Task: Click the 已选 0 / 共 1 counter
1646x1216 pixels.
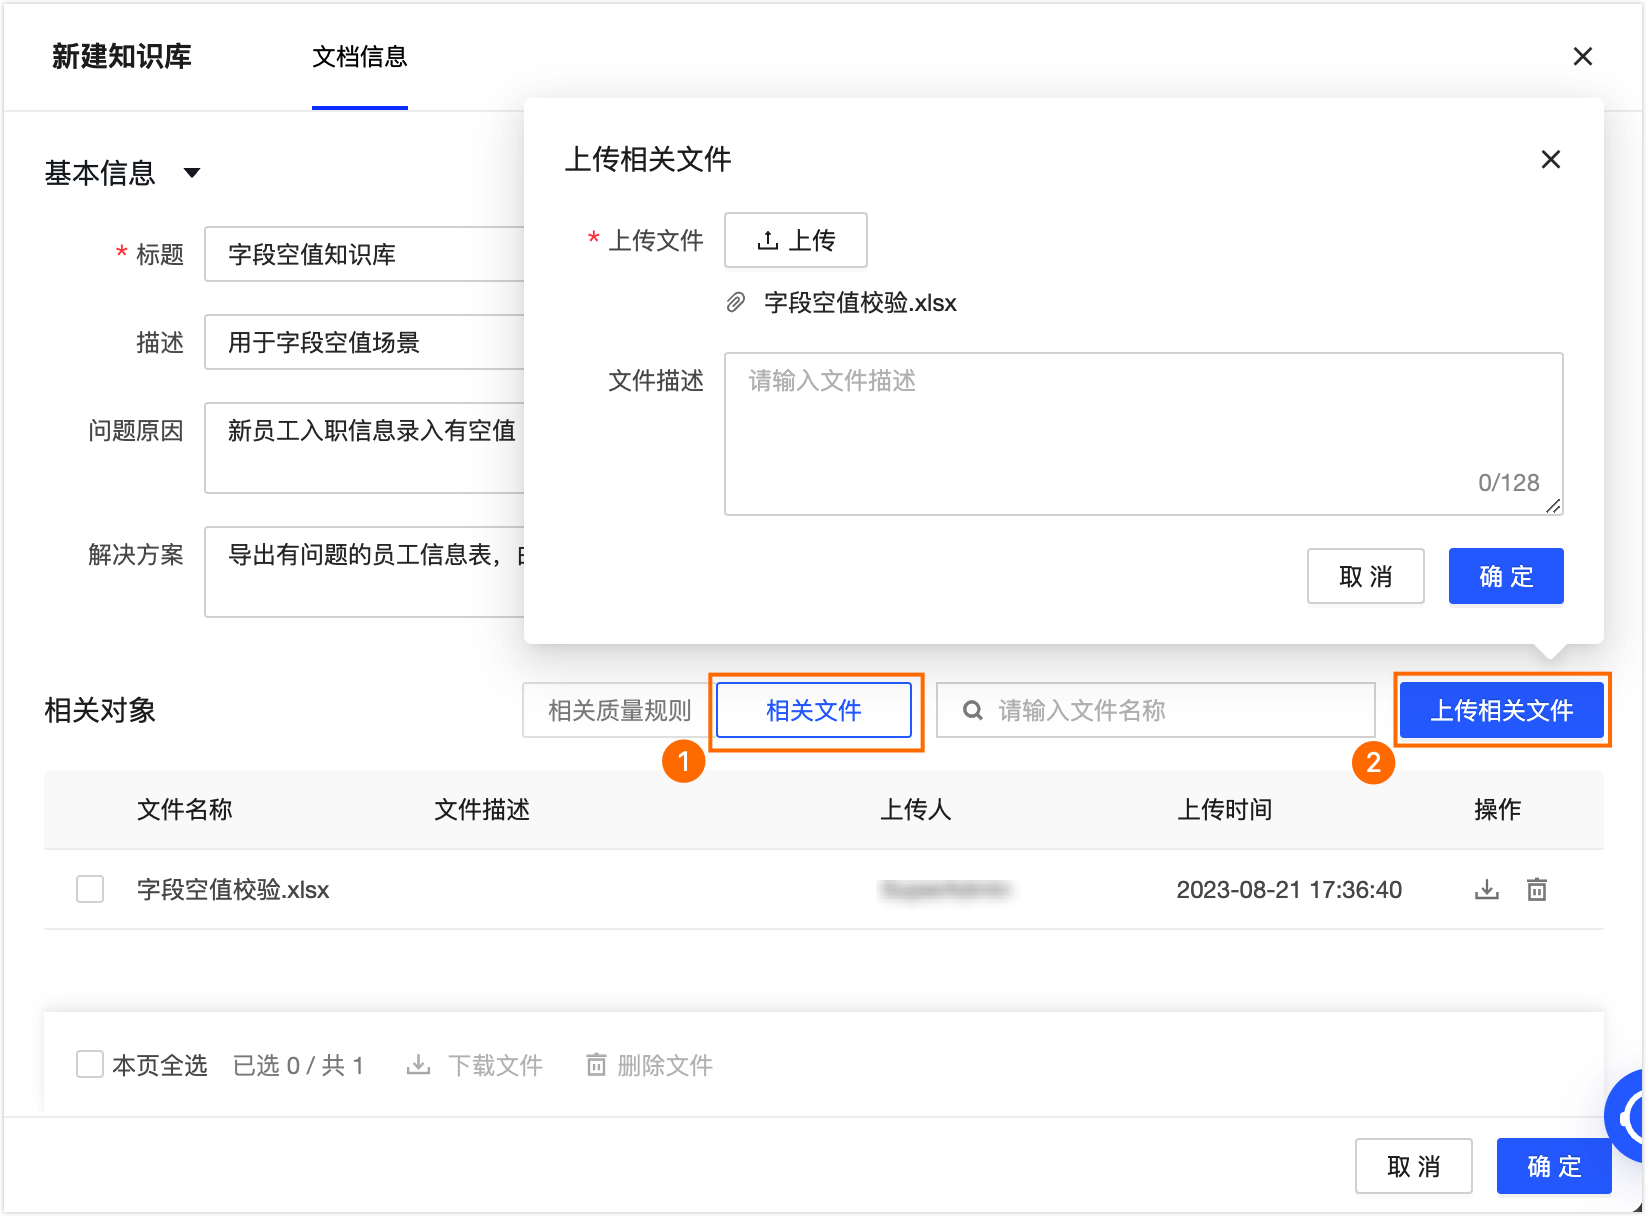Action: (x=298, y=1065)
